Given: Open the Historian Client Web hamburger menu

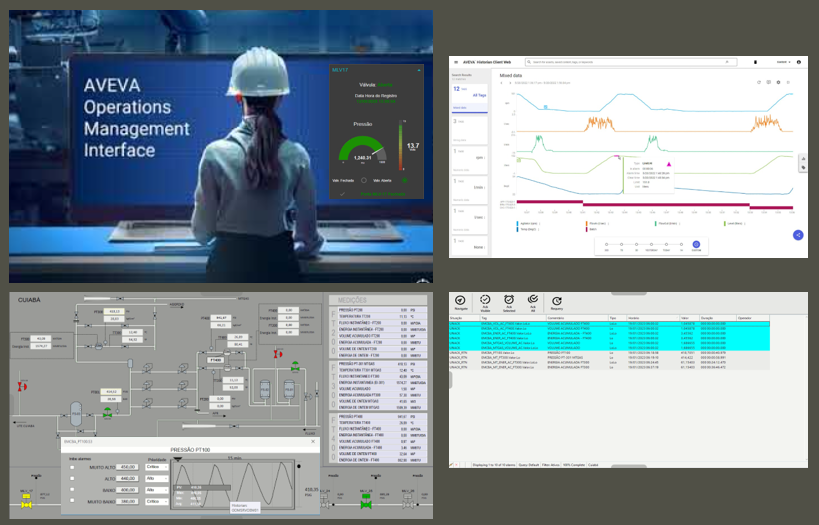Looking at the screenshot, I should click(456, 62).
